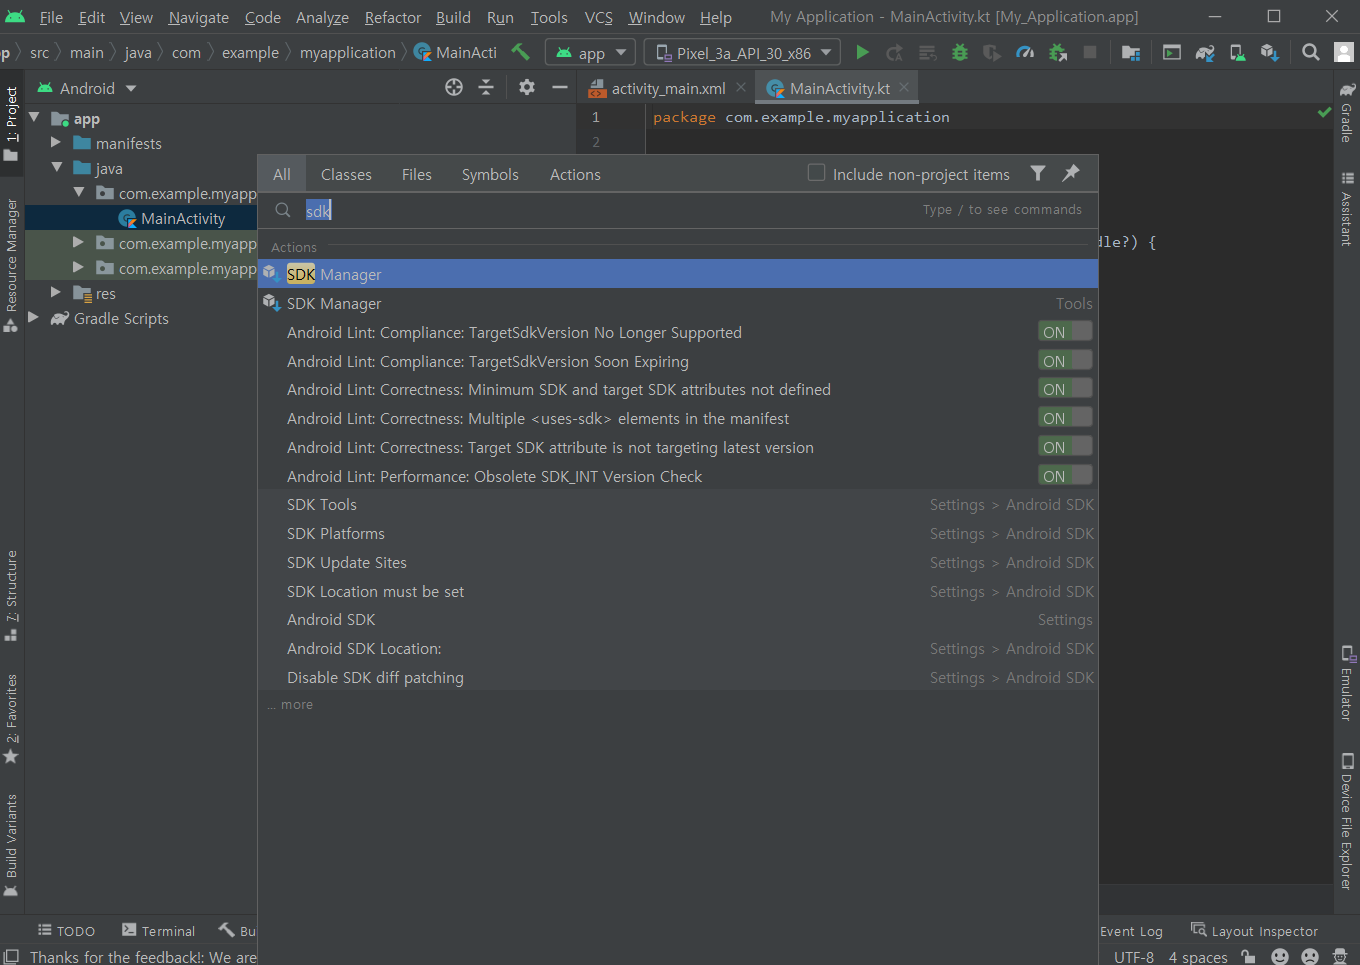Click the Profile app gauge icon
The image size is (1360, 965).
point(1025,52)
